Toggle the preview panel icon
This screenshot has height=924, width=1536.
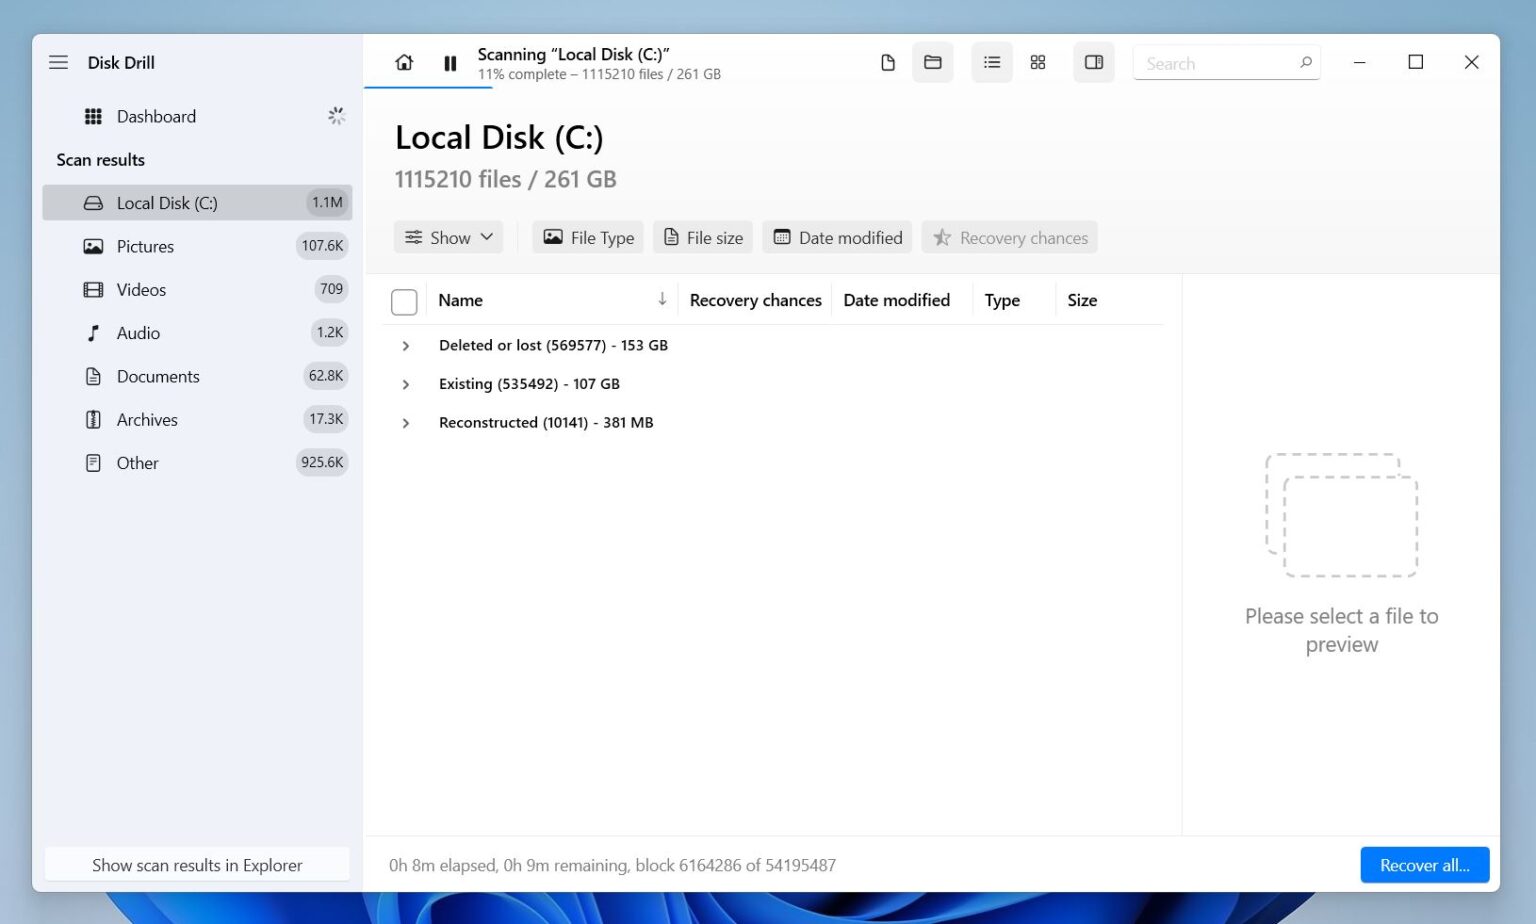tap(1093, 62)
